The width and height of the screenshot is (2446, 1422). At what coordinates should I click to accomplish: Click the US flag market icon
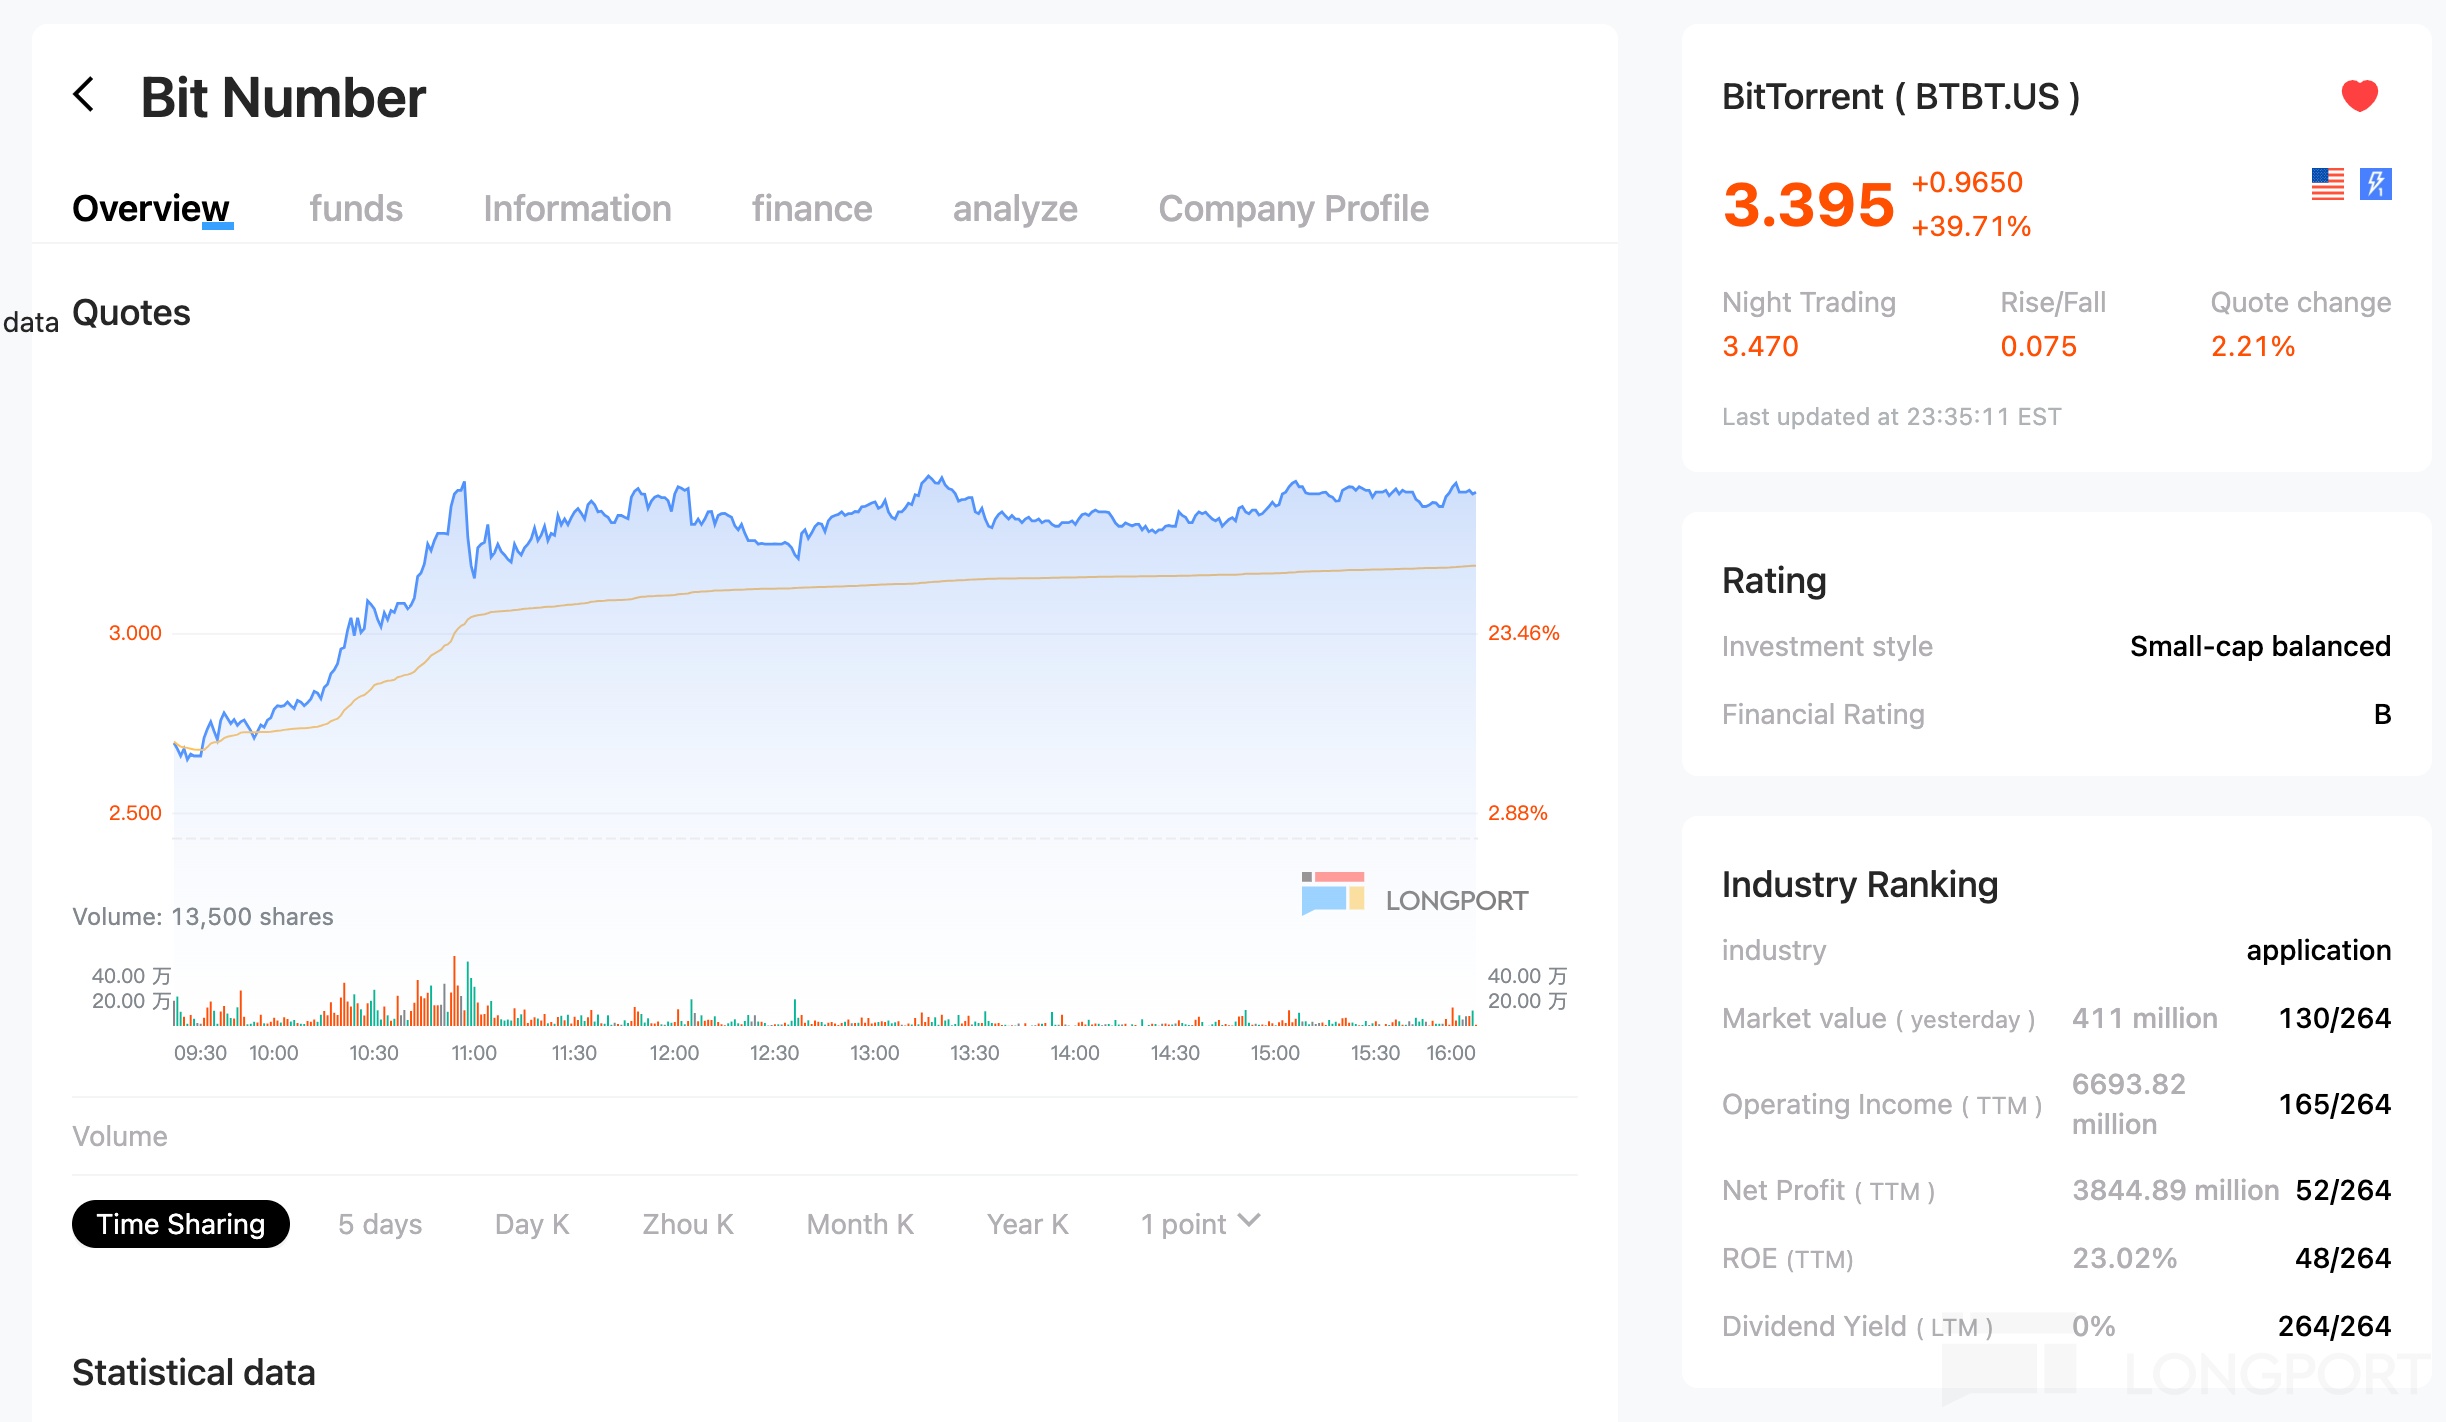pyautogui.click(x=2327, y=183)
